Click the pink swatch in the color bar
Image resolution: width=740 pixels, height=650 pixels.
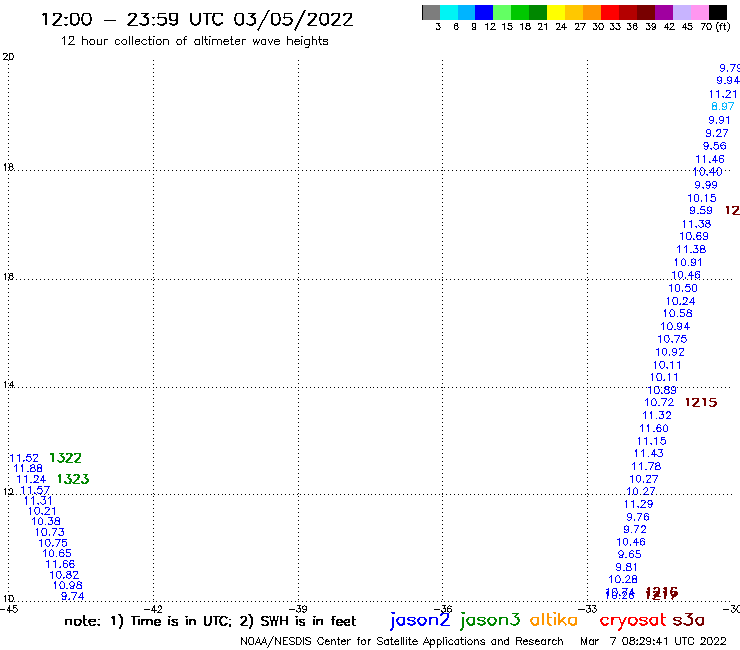click(x=700, y=12)
